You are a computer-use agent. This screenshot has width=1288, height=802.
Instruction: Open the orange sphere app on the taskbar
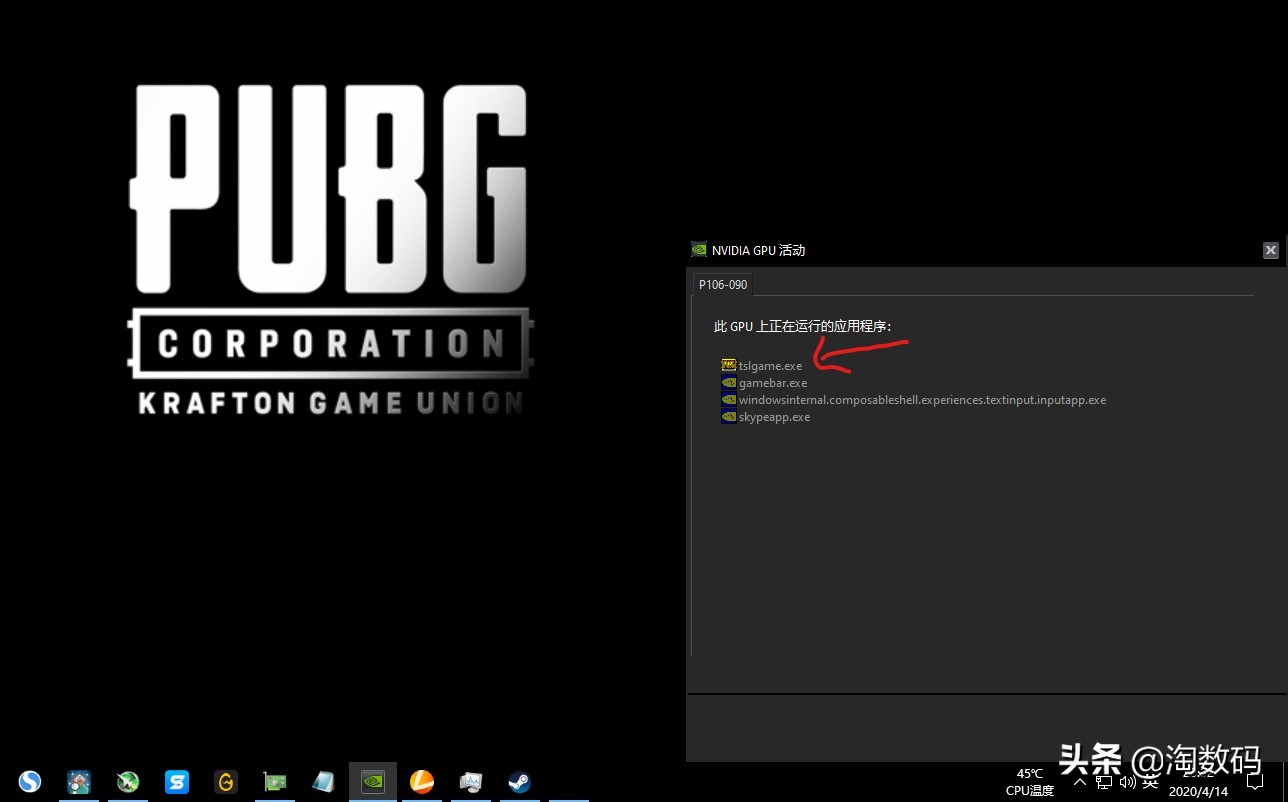[422, 781]
